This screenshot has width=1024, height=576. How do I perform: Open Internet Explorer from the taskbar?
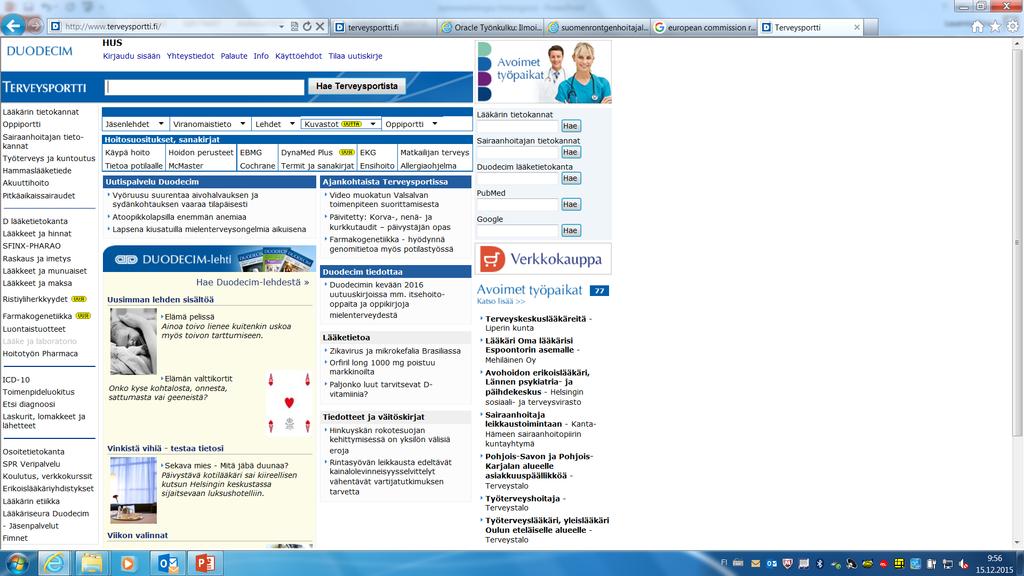[x=54, y=563]
